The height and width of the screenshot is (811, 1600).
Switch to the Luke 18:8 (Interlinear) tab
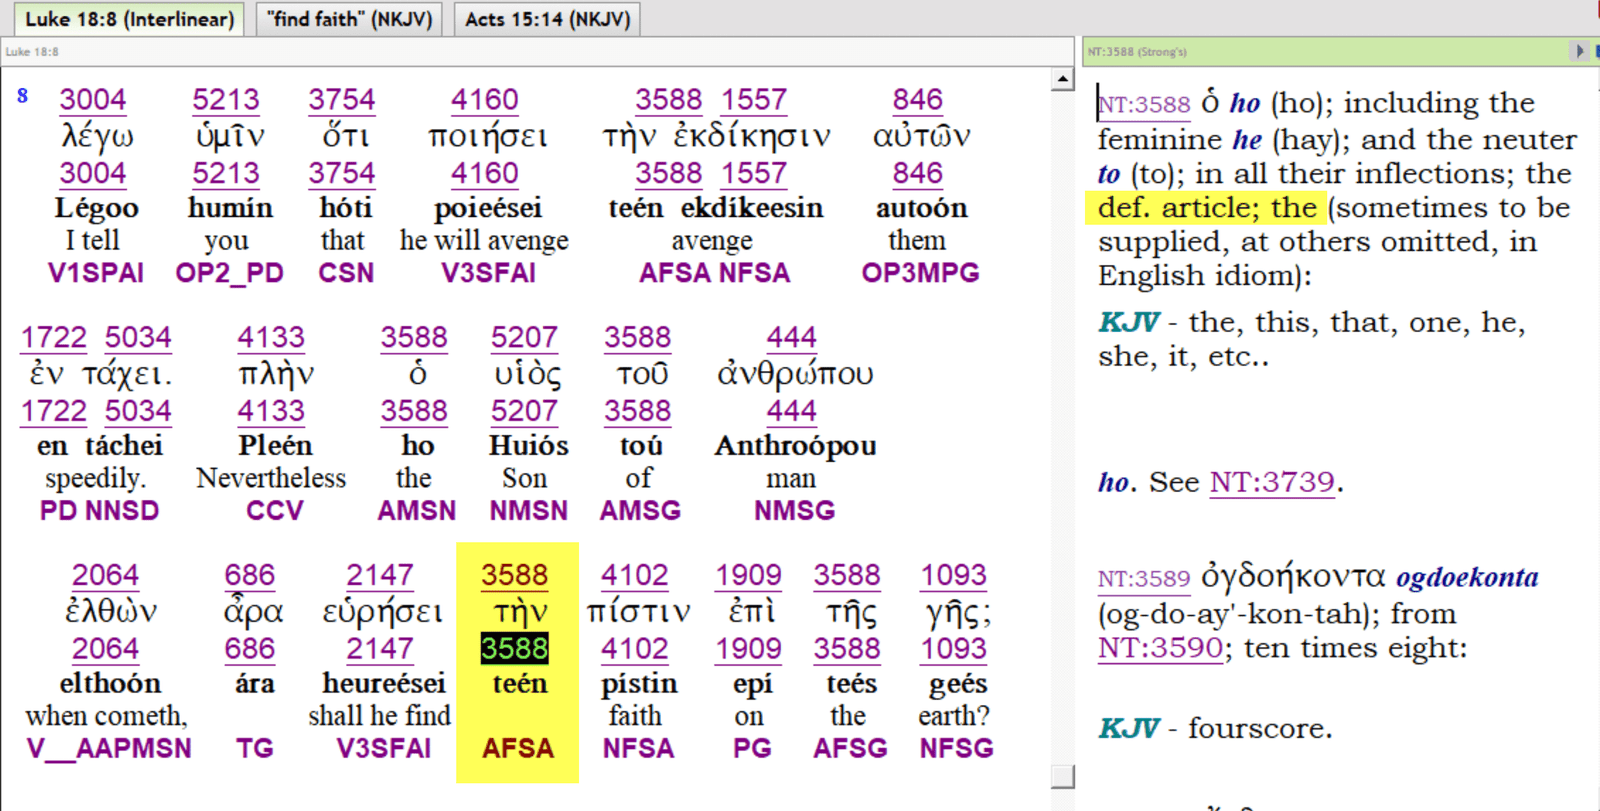coord(129,19)
